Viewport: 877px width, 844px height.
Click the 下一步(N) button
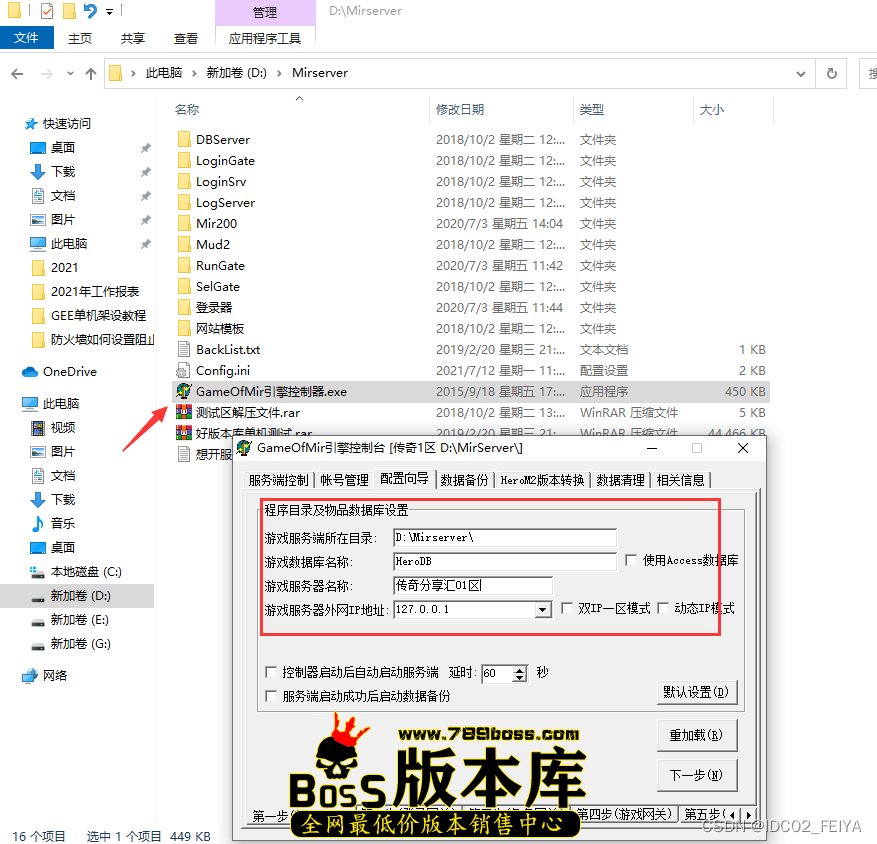click(697, 775)
